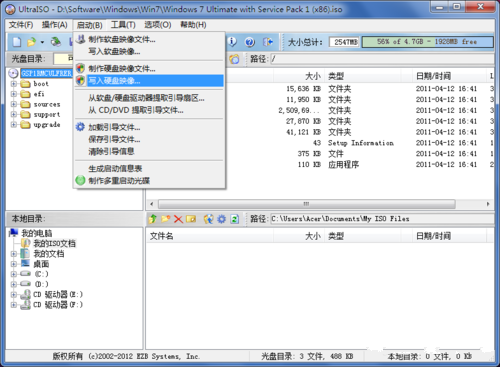The width and height of the screenshot is (500, 367).
Task: Select the sources folder in ISO tree
Action: tap(47, 104)
